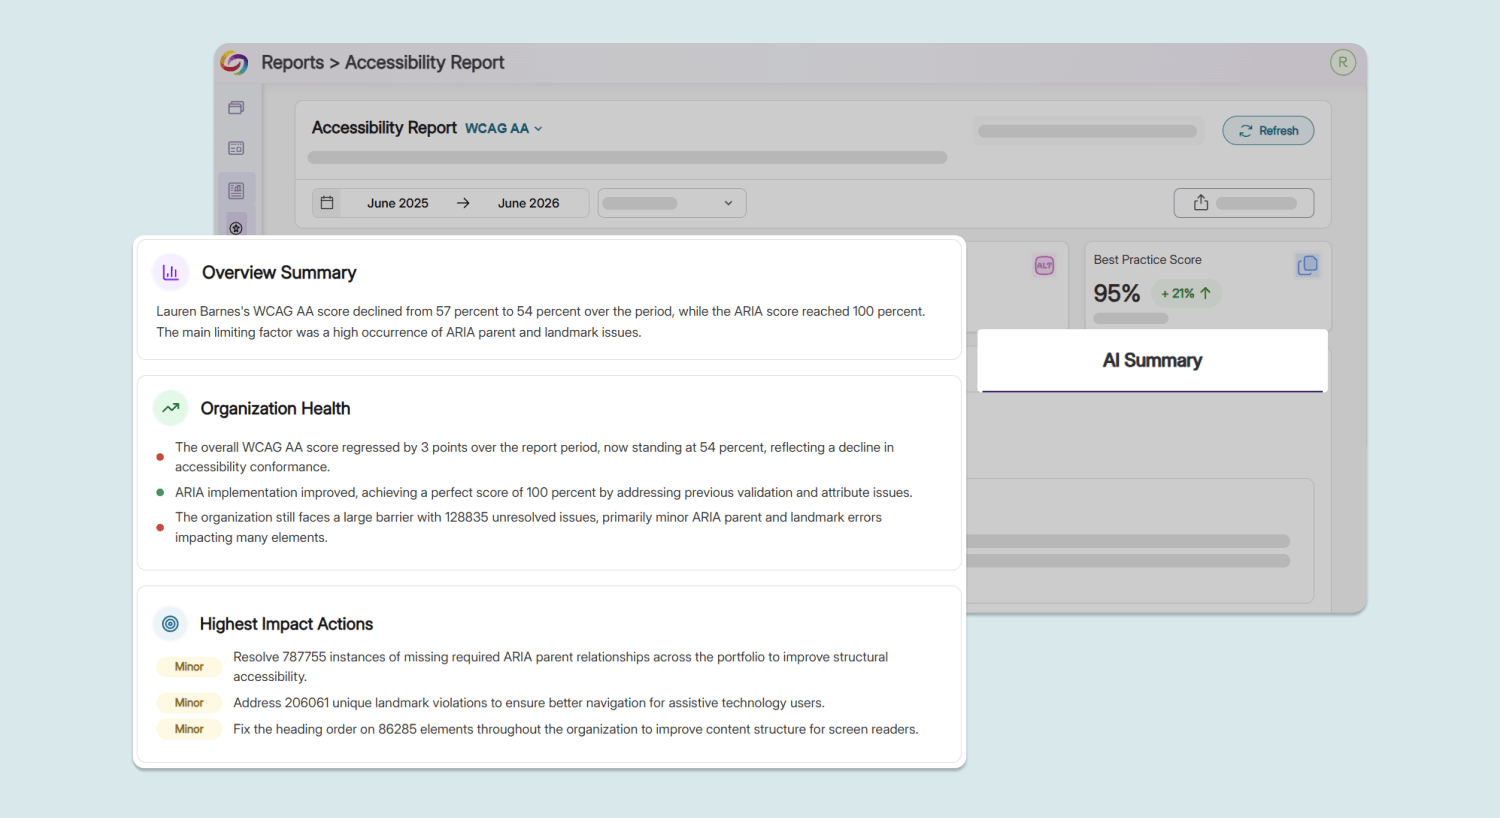Viewport: 1500px width, 818px height.
Task: Click the Highest Impact Actions target icon
Action: 171,624
